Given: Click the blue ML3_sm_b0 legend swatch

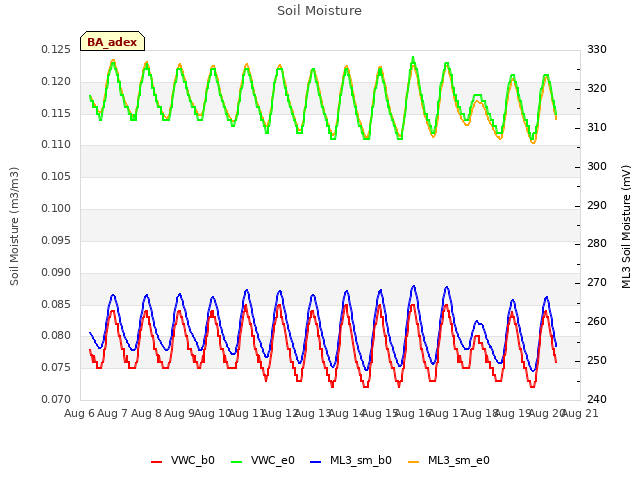Looking at the screenshot, I should 316,462.
